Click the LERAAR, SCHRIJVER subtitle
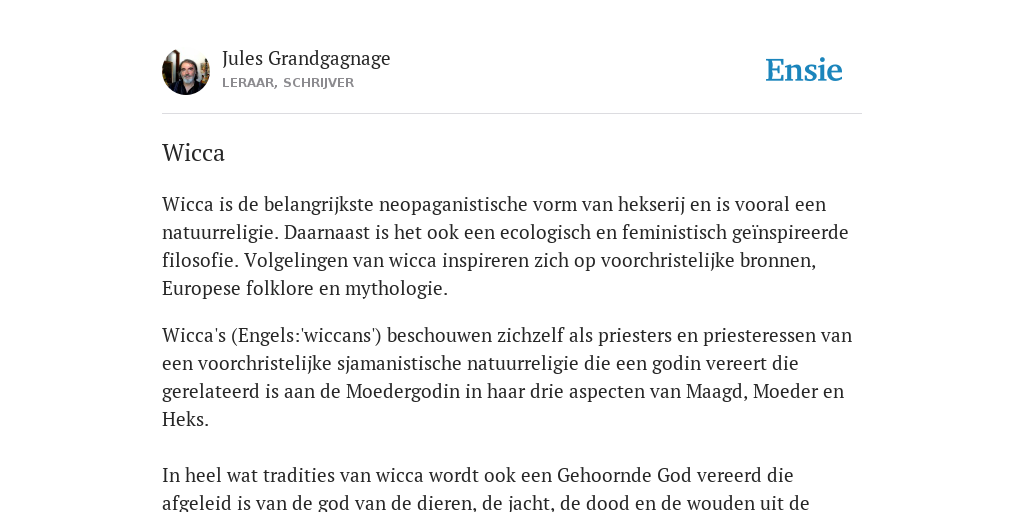 288,83
